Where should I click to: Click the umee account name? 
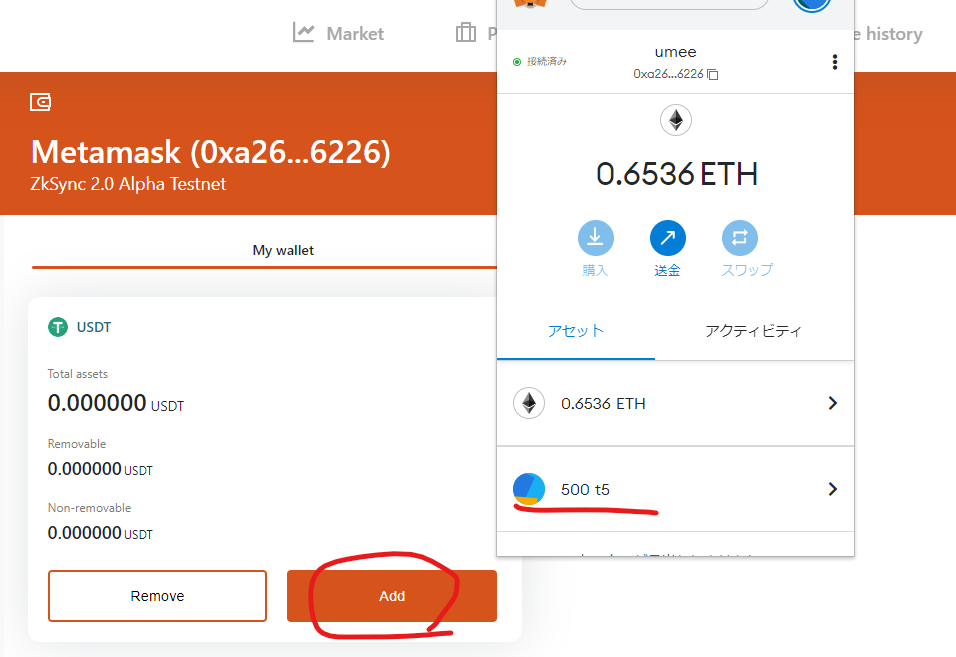click(676, 52)
